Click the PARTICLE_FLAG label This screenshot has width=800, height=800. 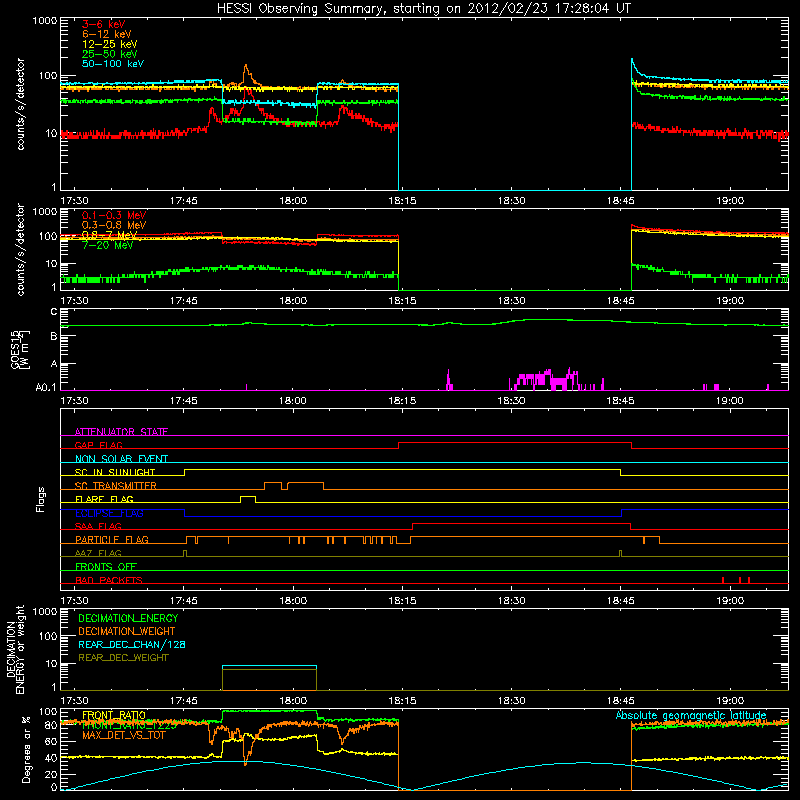click(112, 539)
